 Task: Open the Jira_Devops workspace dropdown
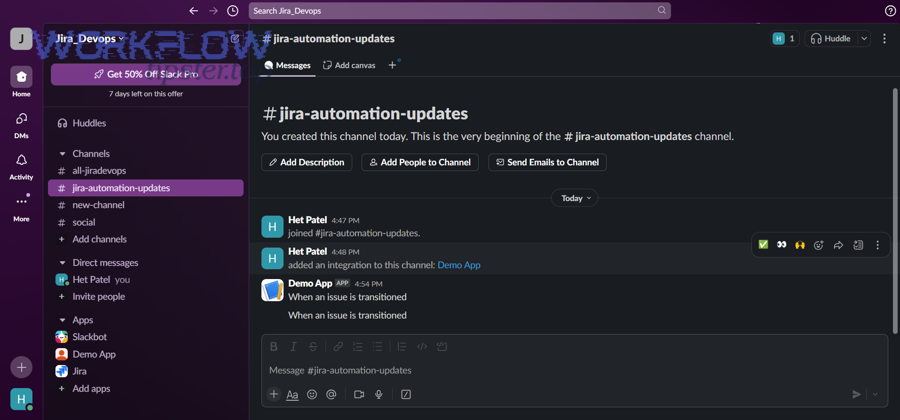[x=90, y=39]
